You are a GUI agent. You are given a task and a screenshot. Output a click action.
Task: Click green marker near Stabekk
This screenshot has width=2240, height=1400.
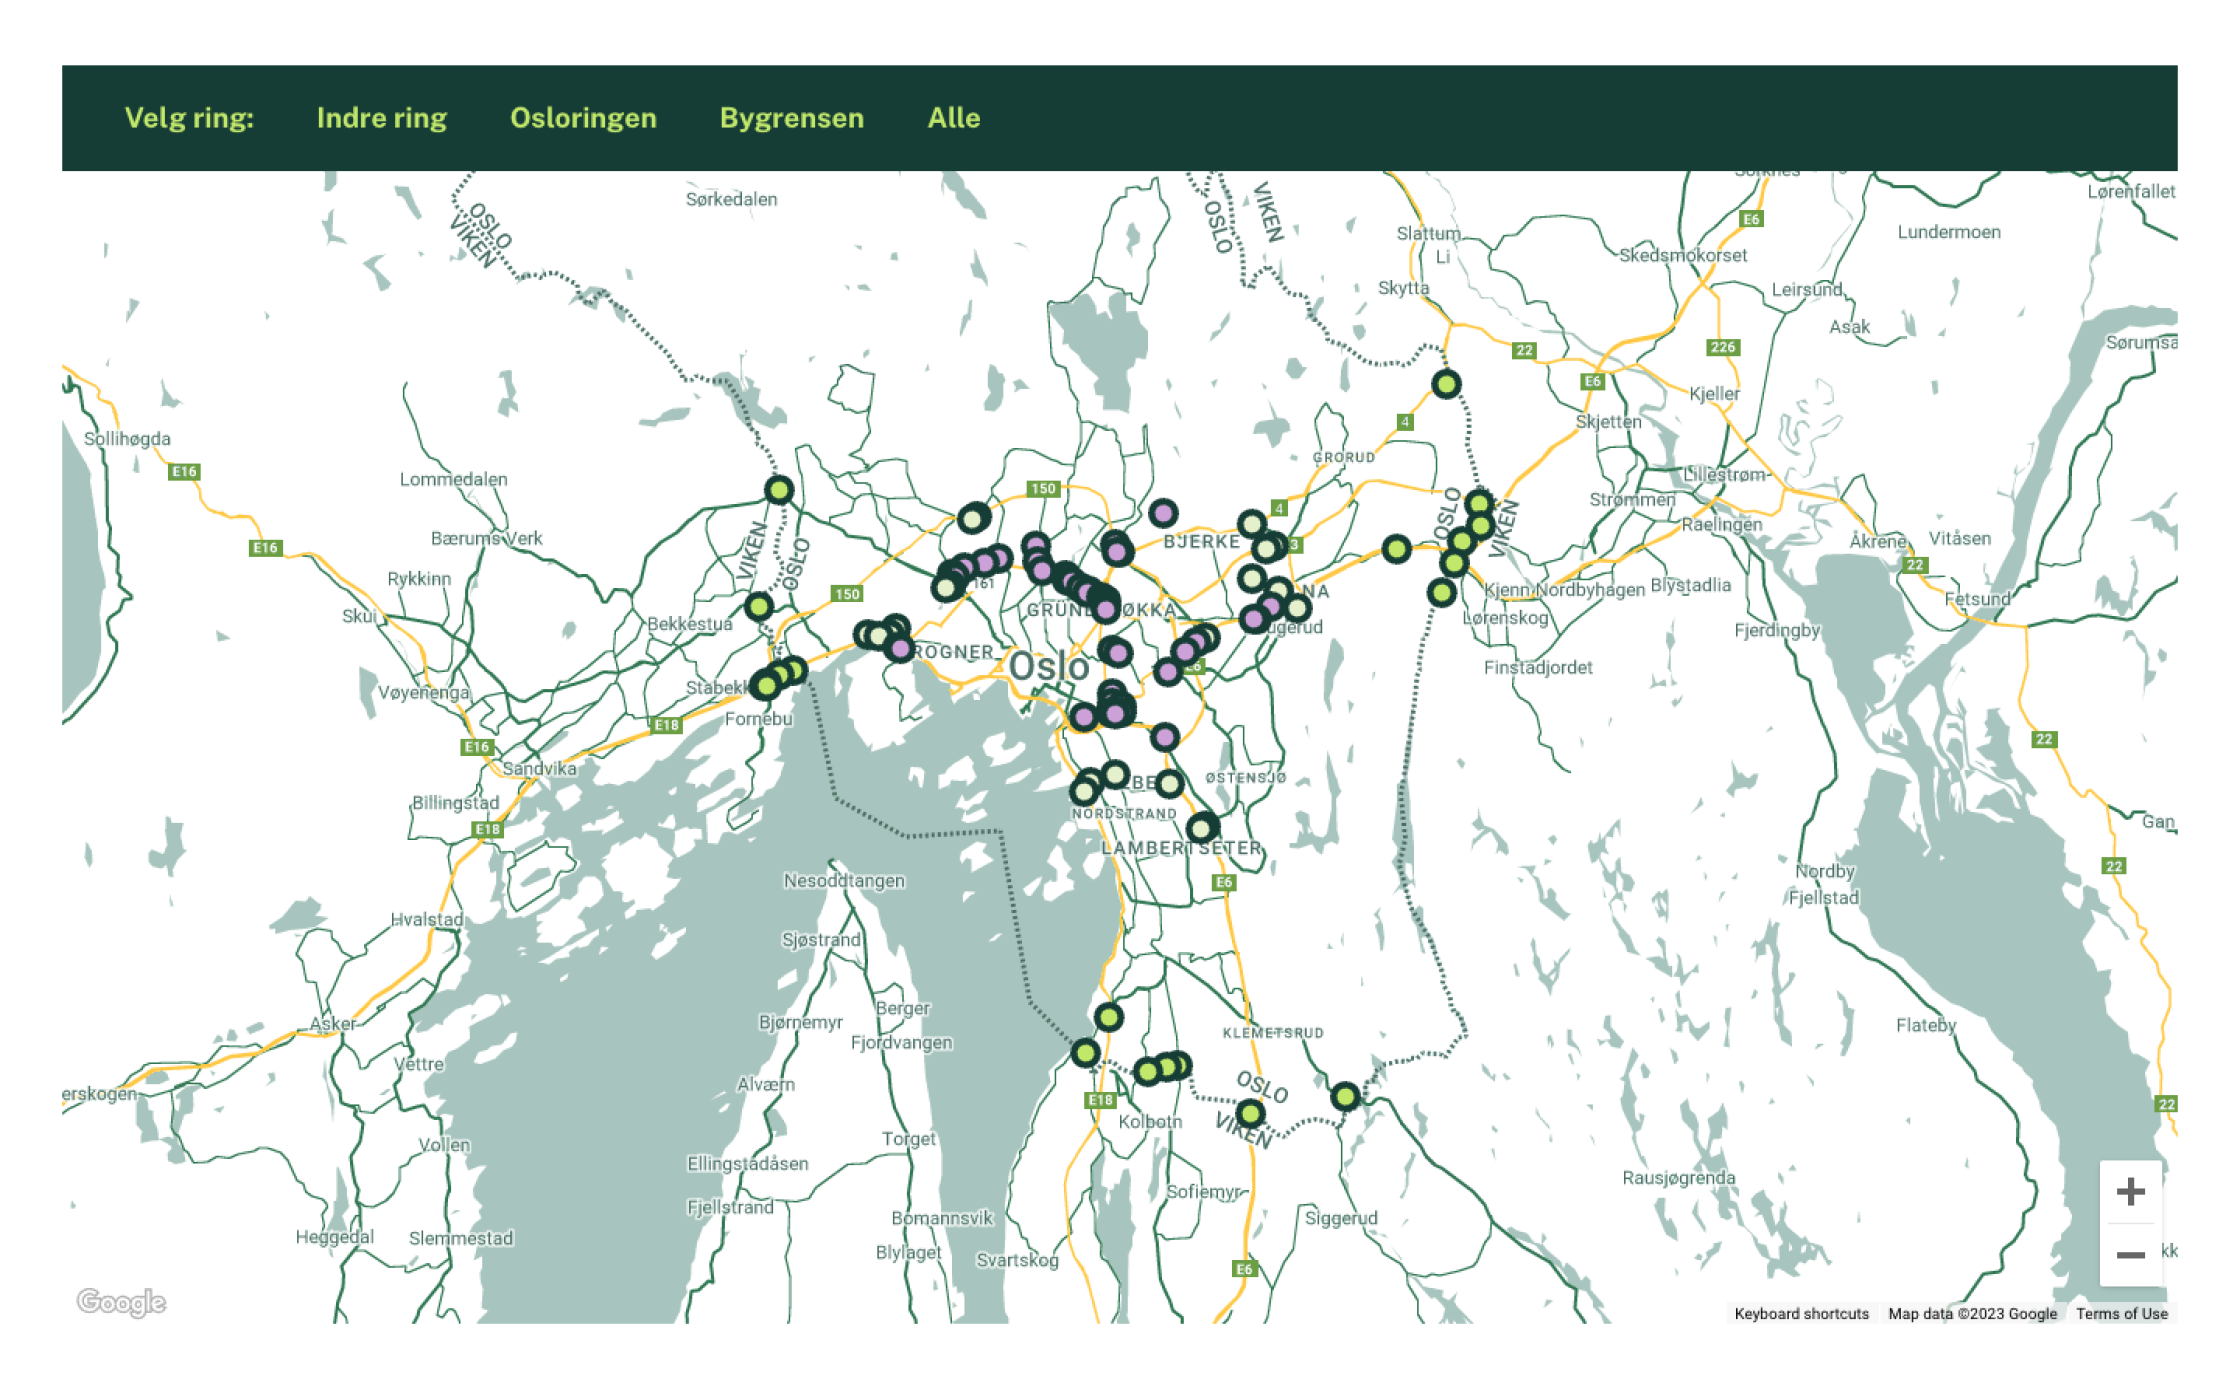click(767, 685)
